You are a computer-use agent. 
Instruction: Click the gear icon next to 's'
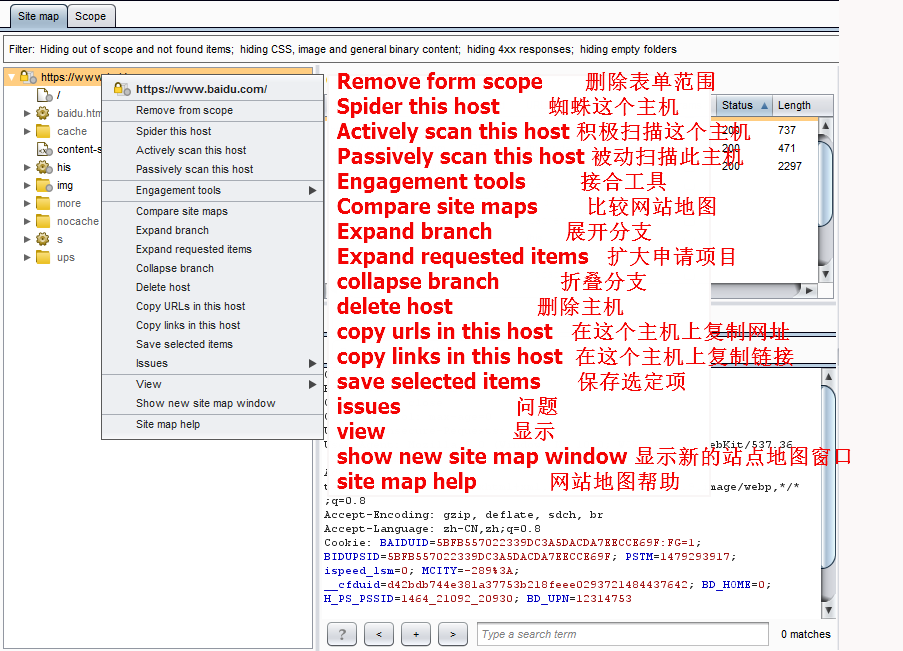click(x=43, y=239)
